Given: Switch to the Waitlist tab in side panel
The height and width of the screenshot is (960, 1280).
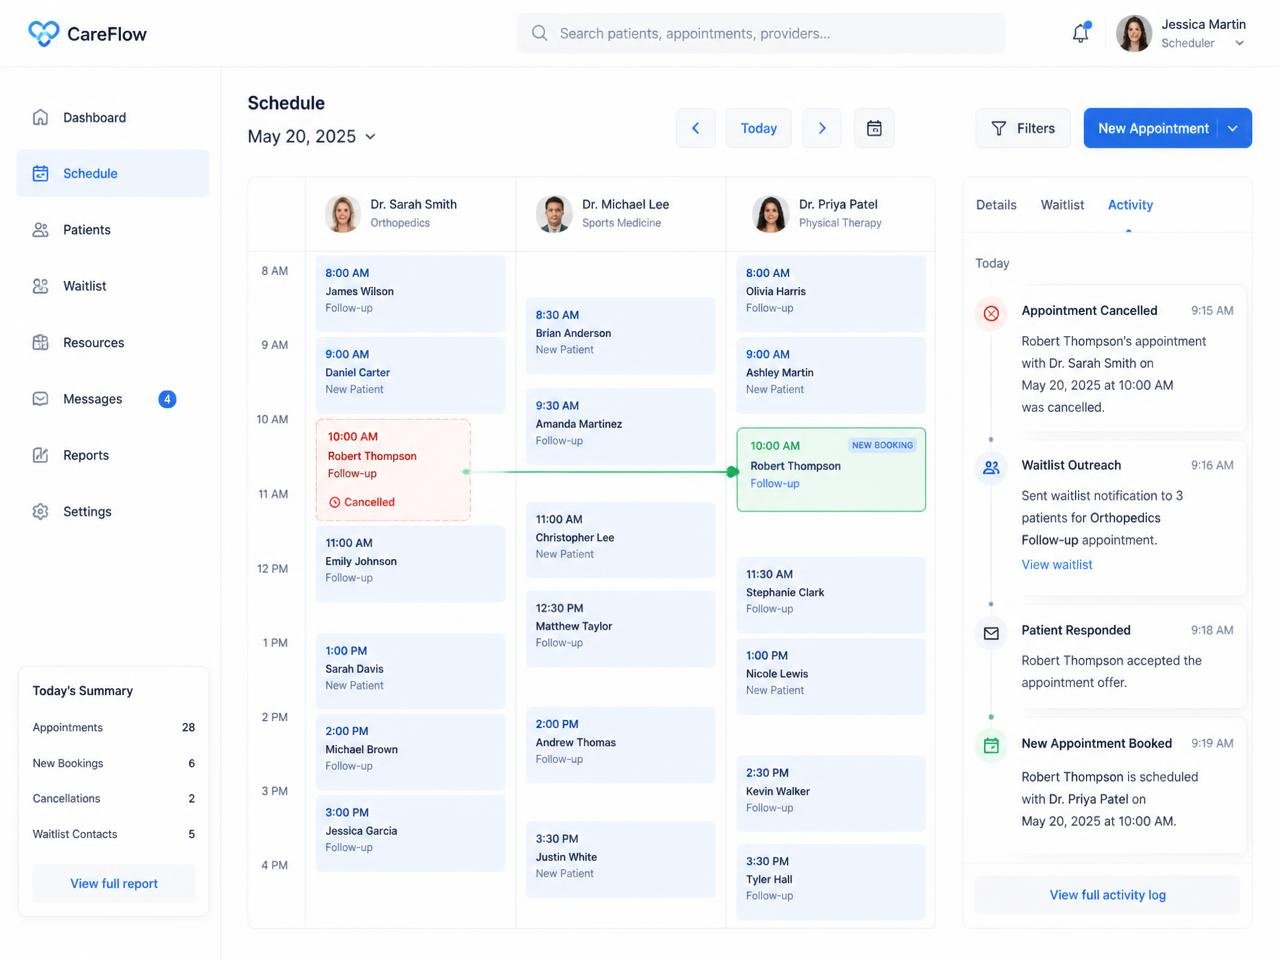Looking at the screenshot, I should coord(1062,205).
